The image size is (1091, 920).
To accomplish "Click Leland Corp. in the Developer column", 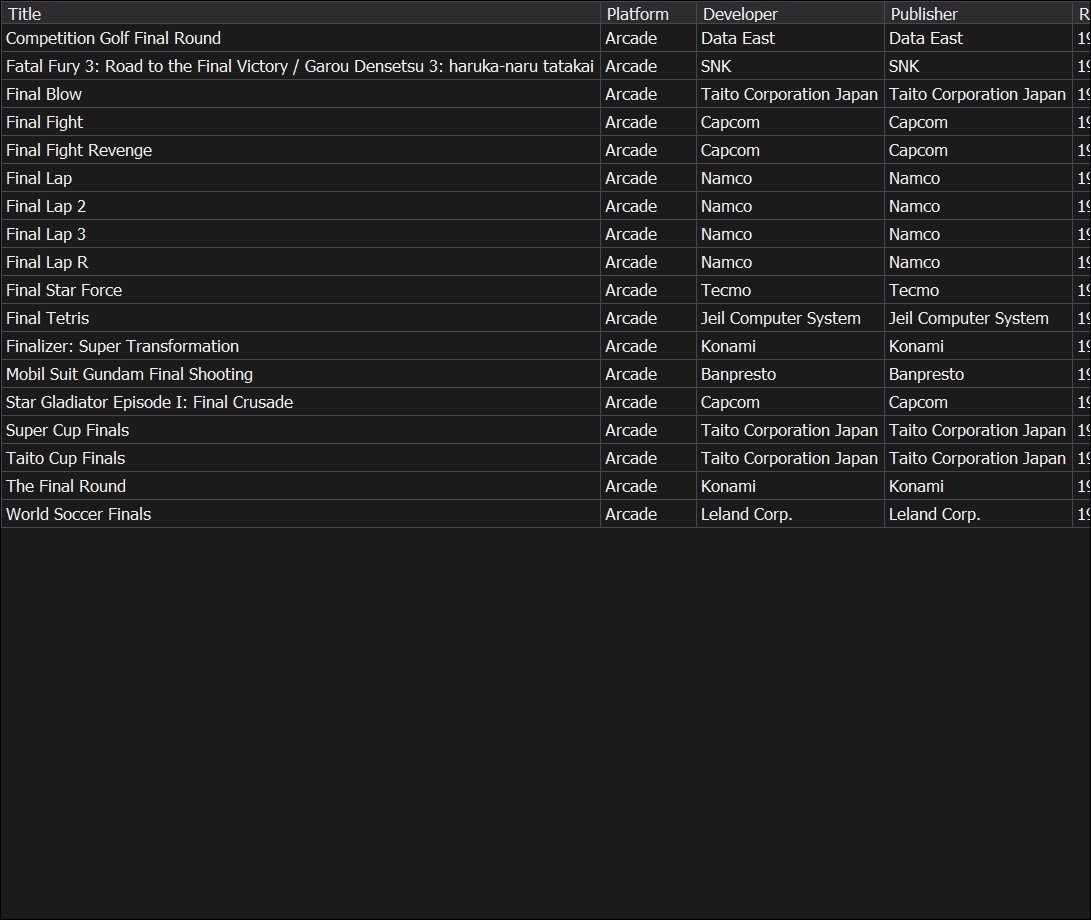I will coord(747,514).
